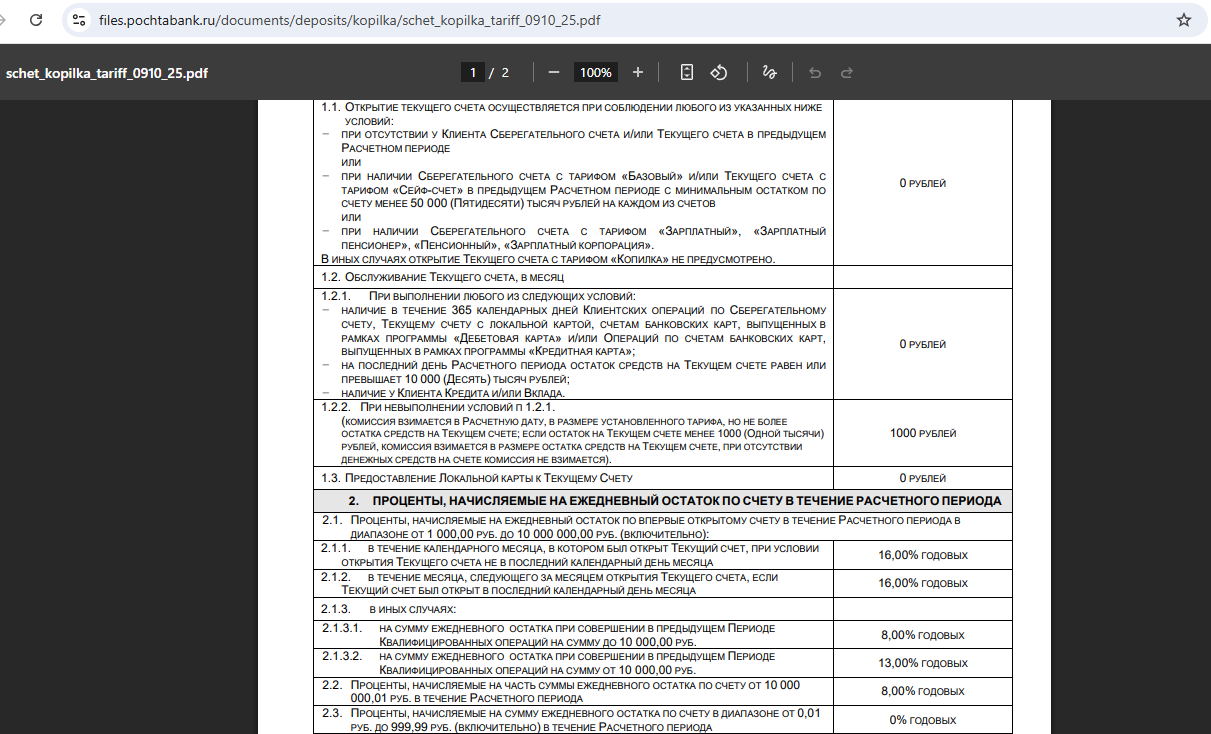Rotate the PDF counterclockwise

point(718,72)
